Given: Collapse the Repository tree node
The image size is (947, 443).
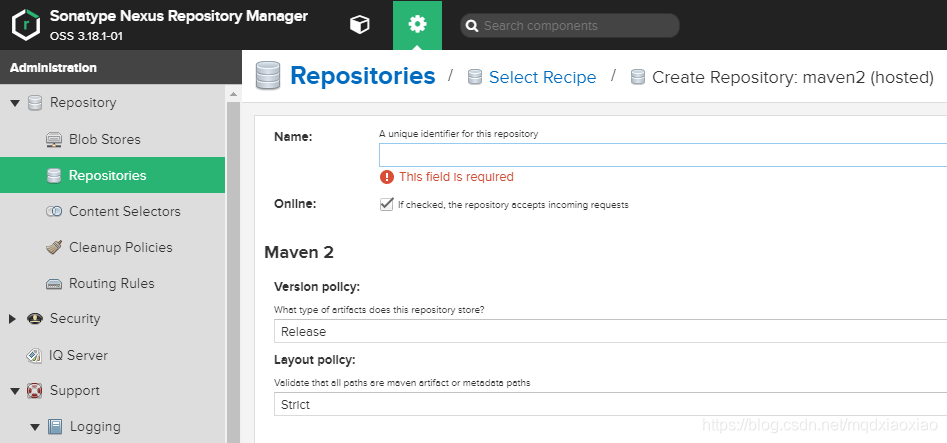Looking at the screenshot, I should click(14, 103).
